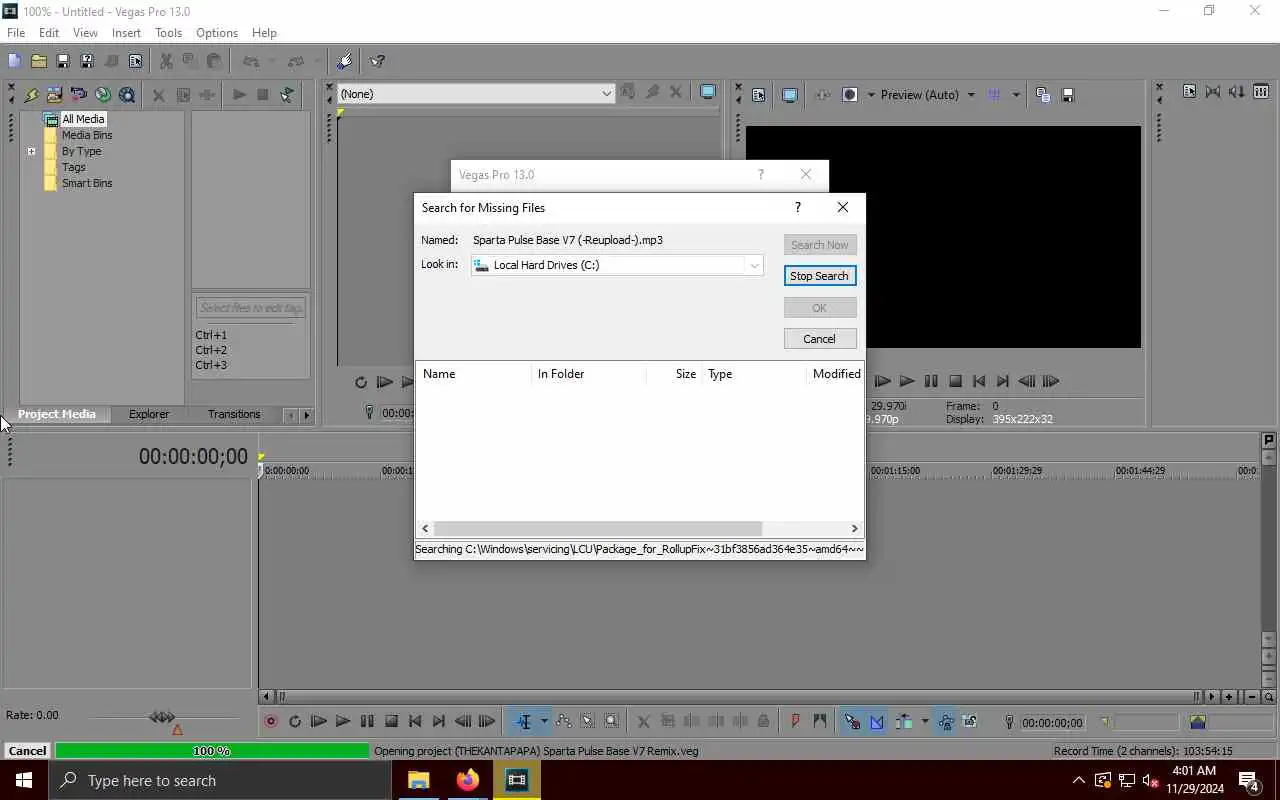This screenshot has width=1280, height=800.
Task: Sort results by the In Folder column header
Action: click(588, 374)
